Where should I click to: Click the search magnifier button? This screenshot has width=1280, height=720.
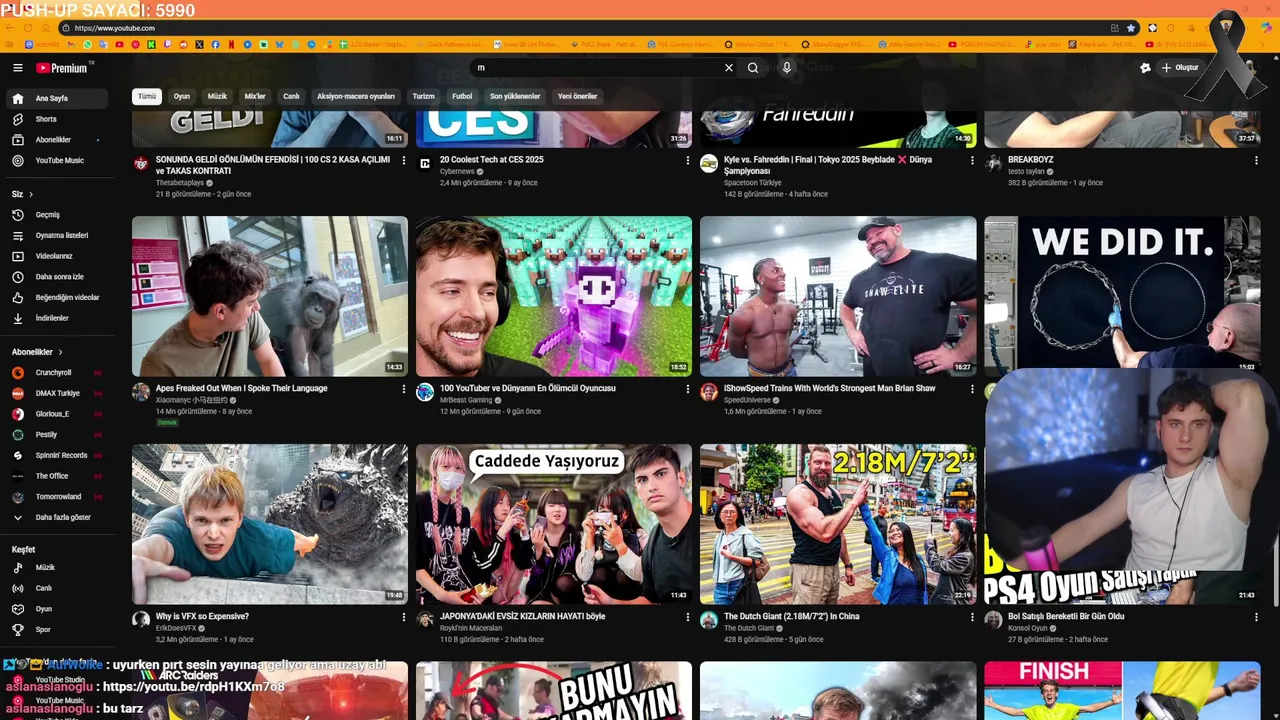(753, 68)
